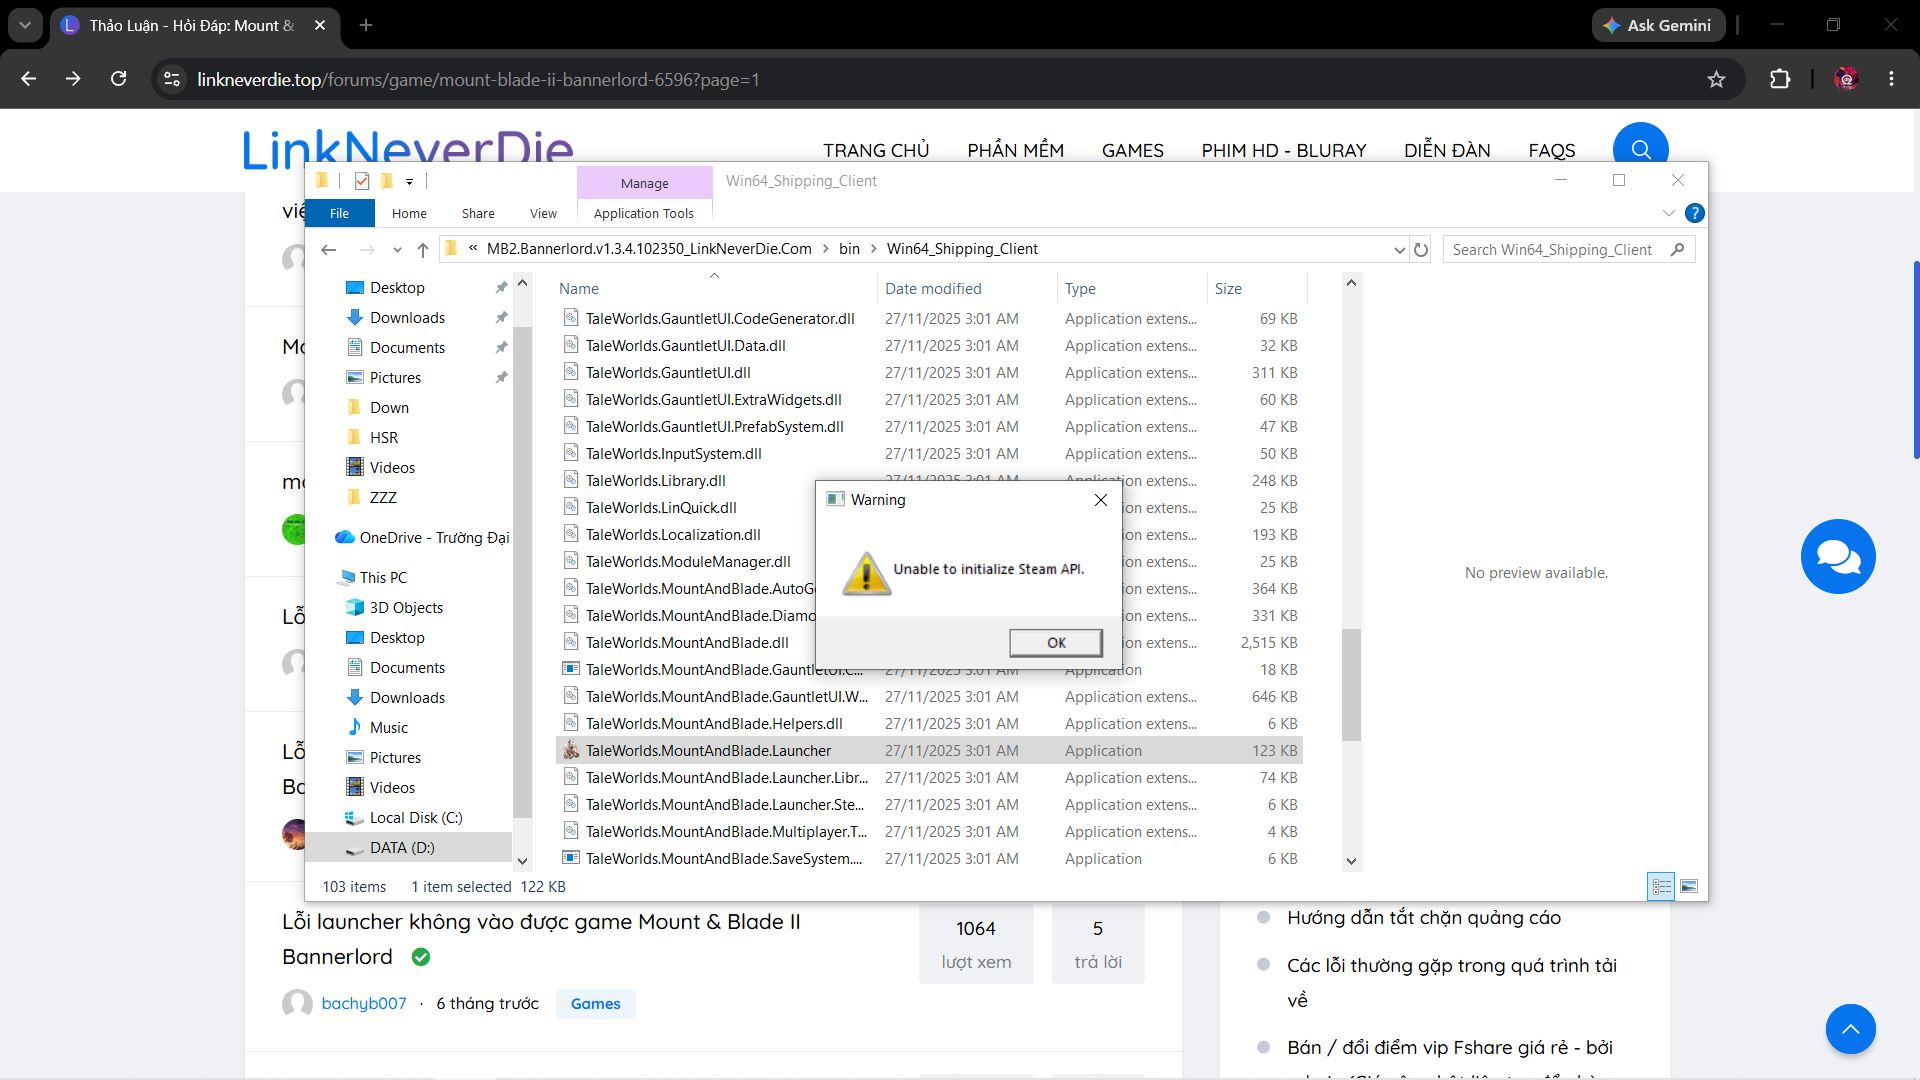Switch to large thumbnails view icon
Image resolution: width=1920 pixels, height=1080 pixels.
(1689, 886)
